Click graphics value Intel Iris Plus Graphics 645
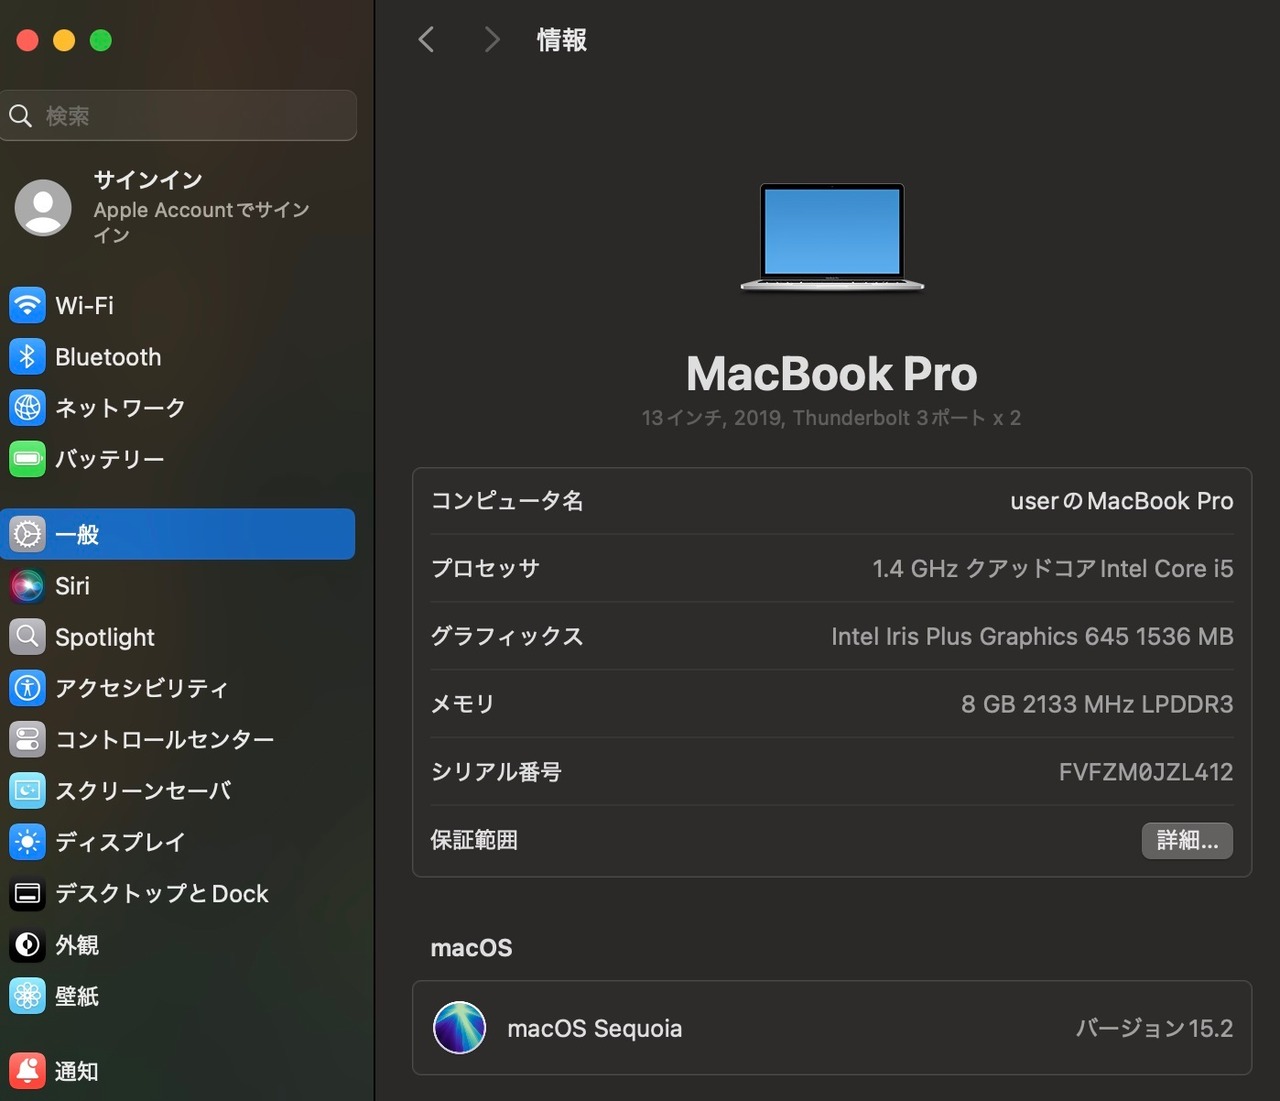Screen dimensions: 1280x1101 click(x=1032, y=636)
